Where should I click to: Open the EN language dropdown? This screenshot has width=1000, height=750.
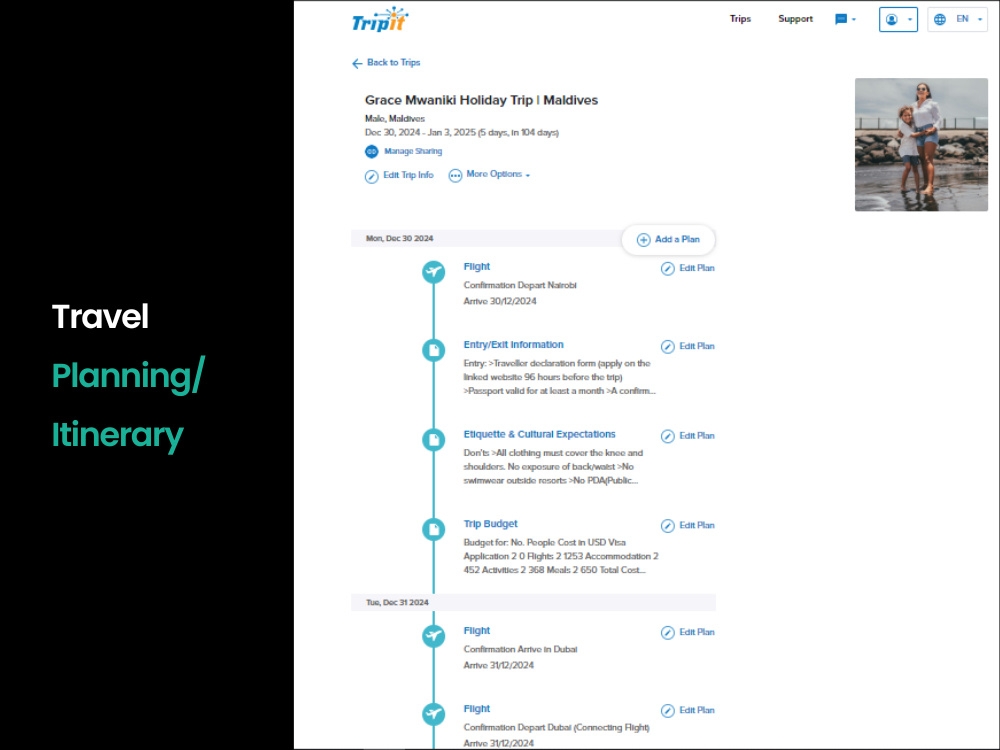(x=957, y=20)
